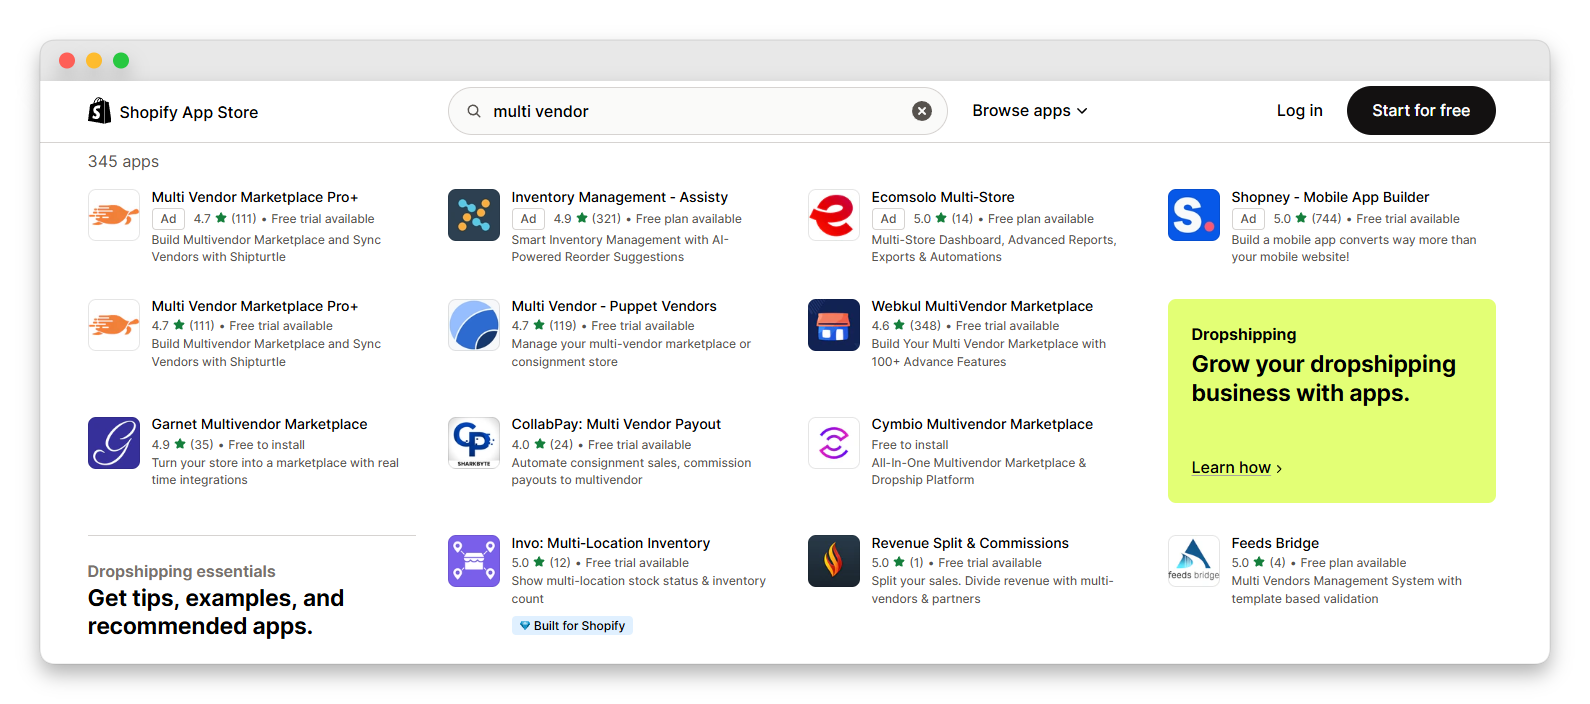Open Multi Vendor - Puppet Vendors title
The width and height of the screenshot is (1590, 704).
(x=614, y=306)
